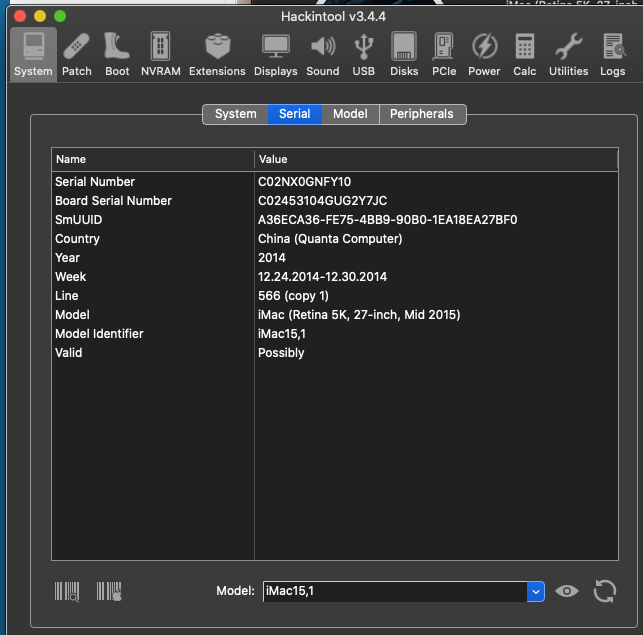Click the Model Identifier name cell
The height and width of the screenshot is (635, 643).
[99, 334]
